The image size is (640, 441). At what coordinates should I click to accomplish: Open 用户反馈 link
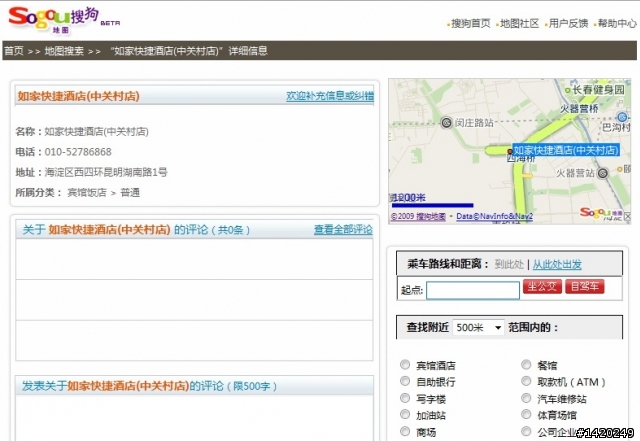(568, 24)
